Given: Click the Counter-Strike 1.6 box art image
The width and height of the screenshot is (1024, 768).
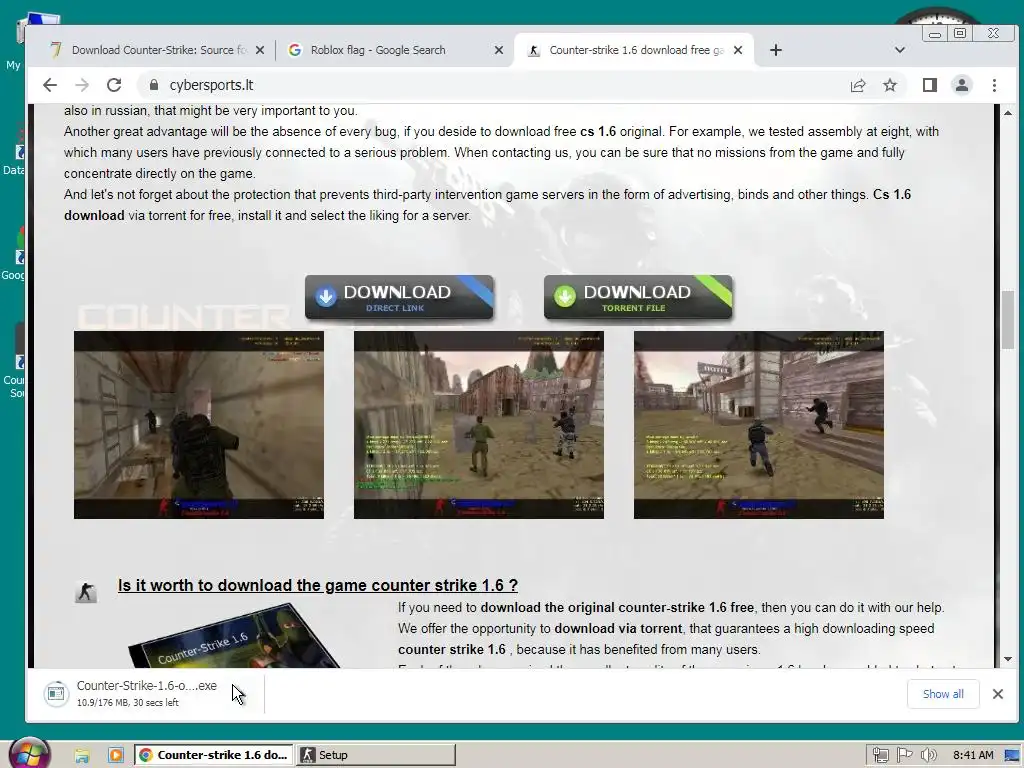Looking at the screenshot, I should pyautogui.click(x=235, y=635).
